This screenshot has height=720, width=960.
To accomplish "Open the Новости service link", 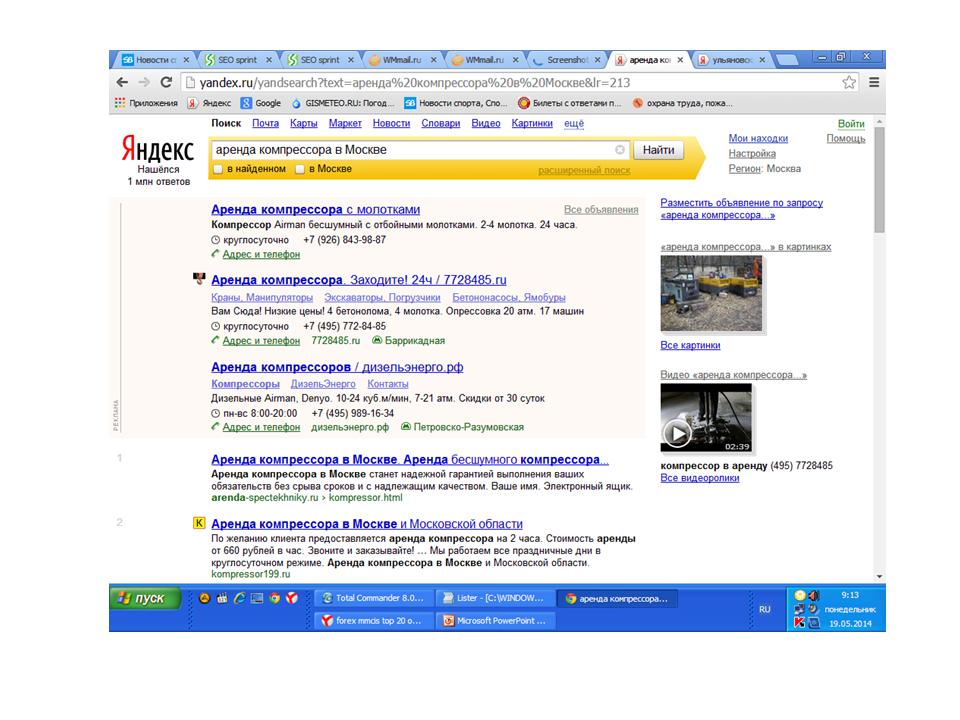I will click(x=391, y=123).
